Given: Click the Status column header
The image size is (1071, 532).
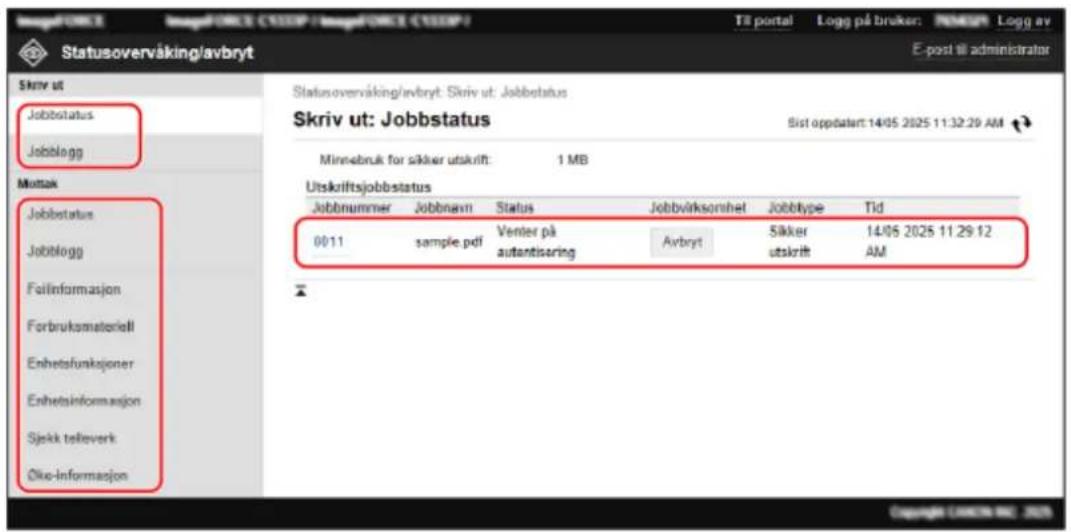Looking at the screenshot, I should pos(515,206).
